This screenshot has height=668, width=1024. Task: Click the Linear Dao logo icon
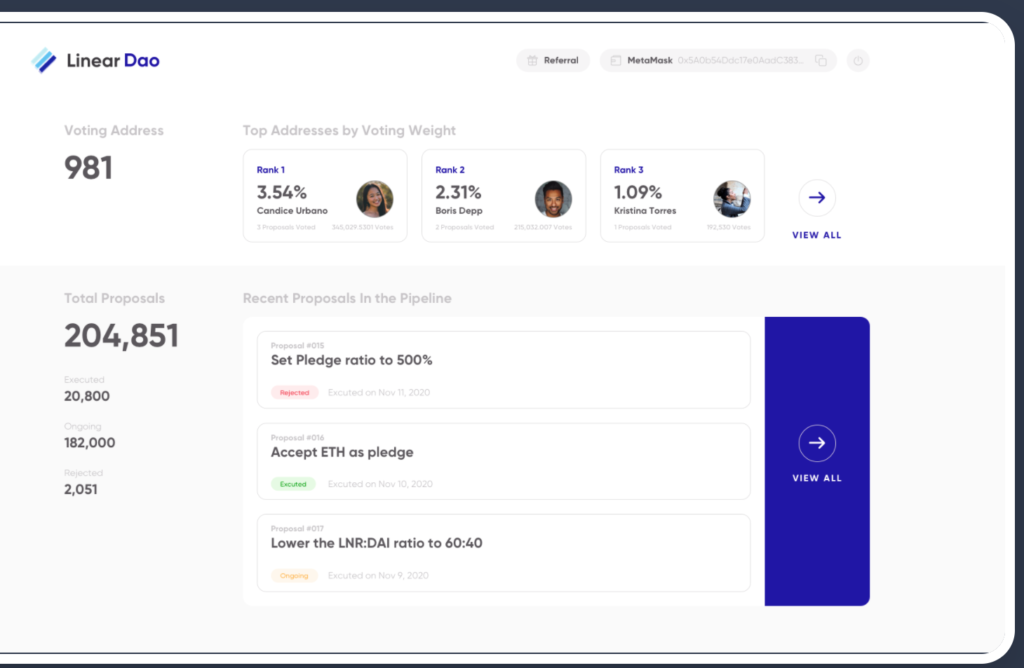44,60
